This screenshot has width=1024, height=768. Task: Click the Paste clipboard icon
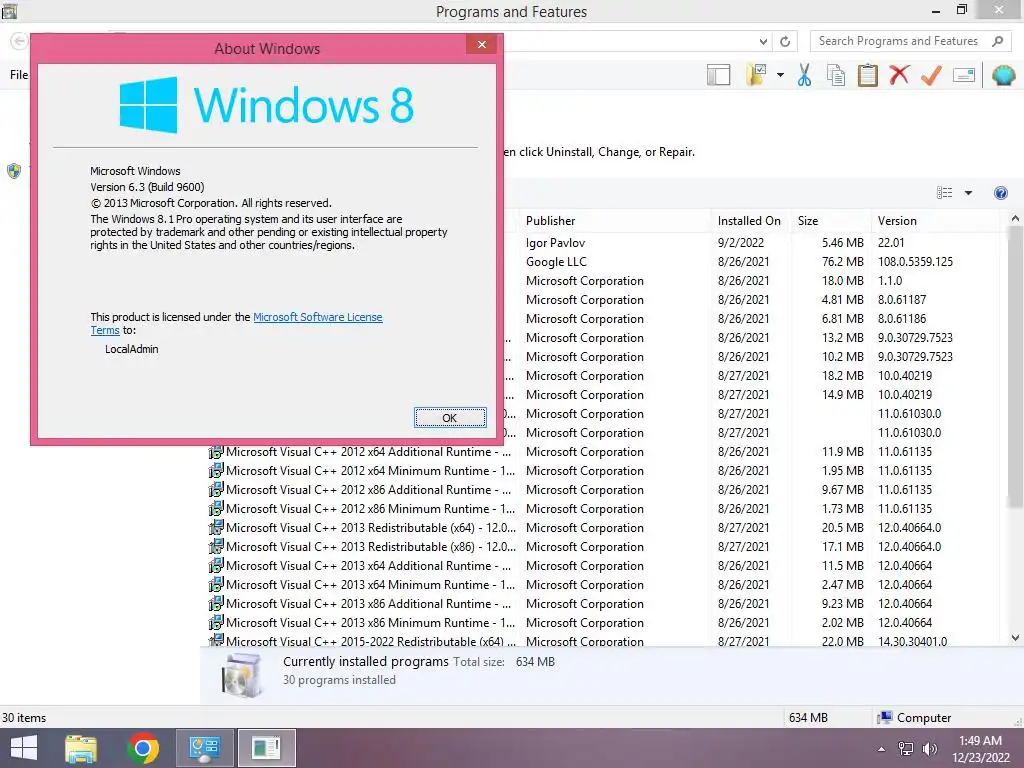867,75
